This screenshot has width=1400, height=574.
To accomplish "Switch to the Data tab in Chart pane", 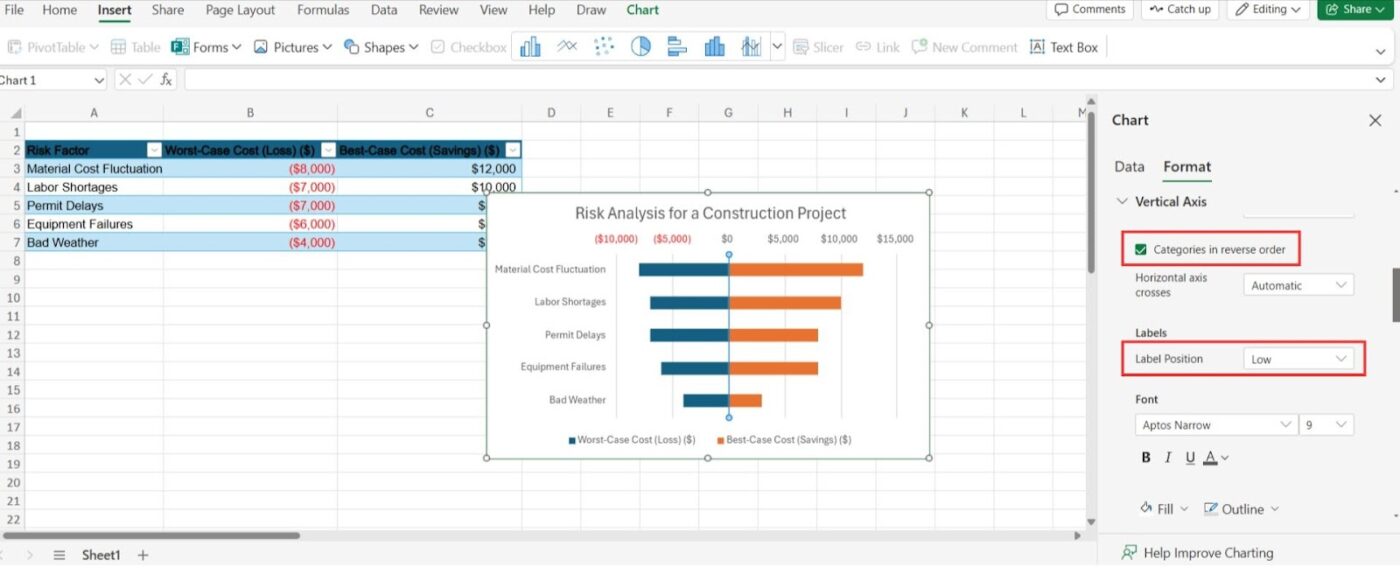I will (x=1129, y=167).
